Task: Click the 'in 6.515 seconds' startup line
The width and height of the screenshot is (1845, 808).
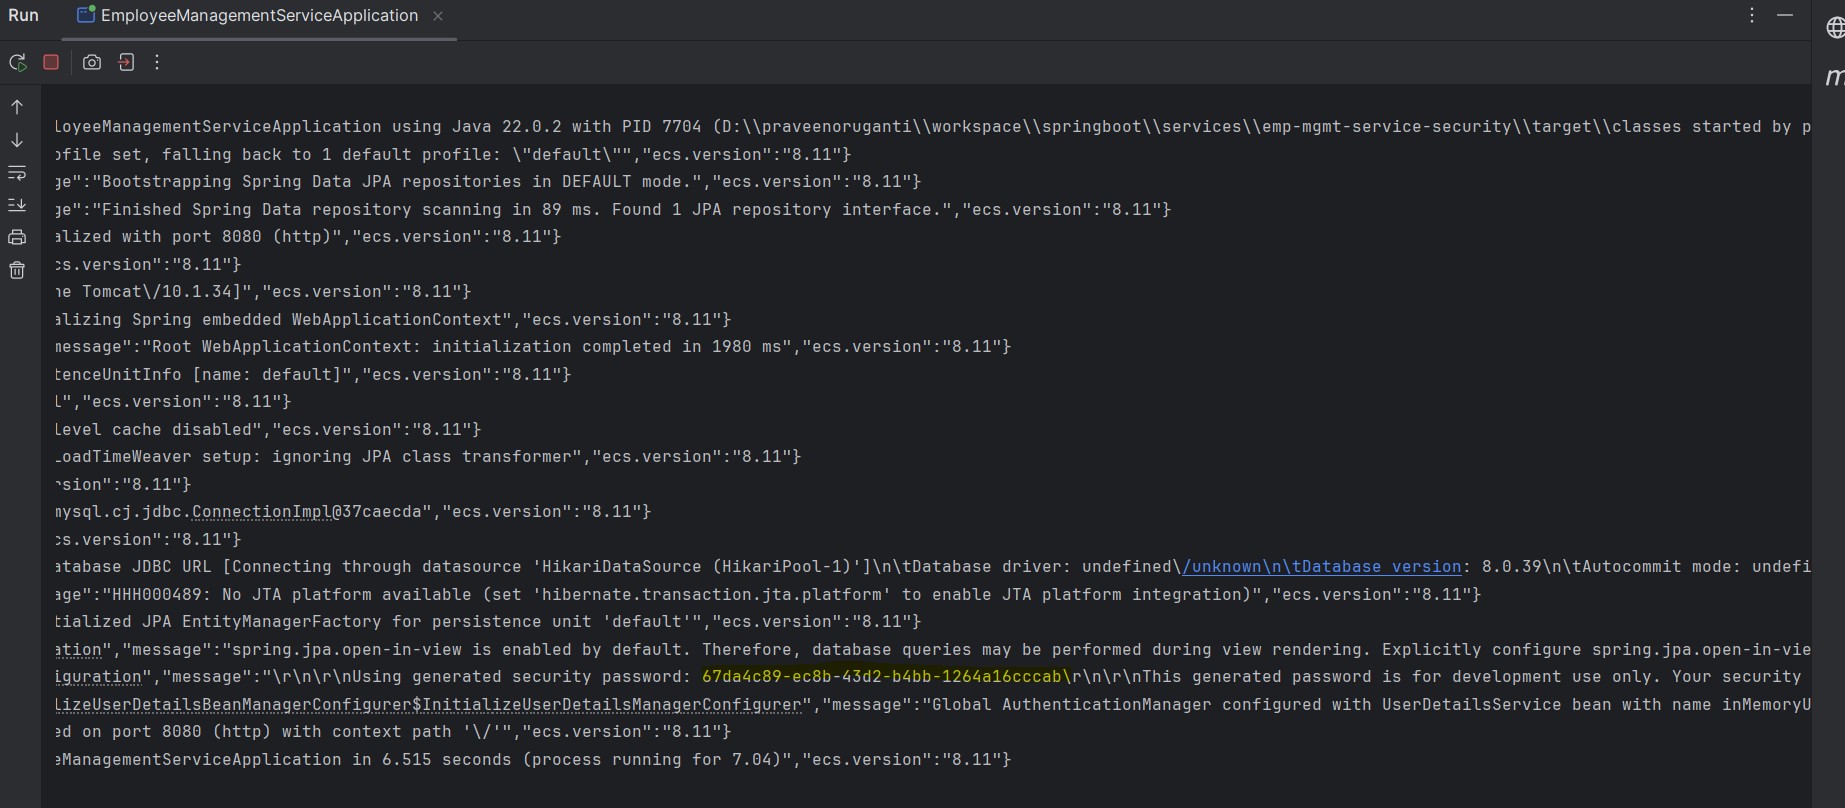Action: coord(533,760)
